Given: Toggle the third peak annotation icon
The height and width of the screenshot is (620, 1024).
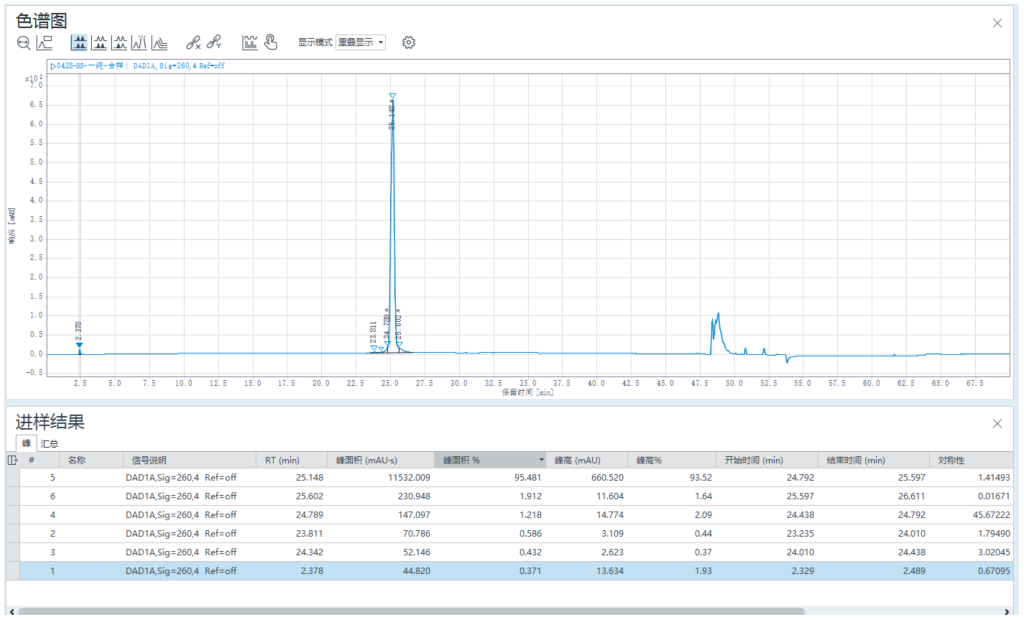Looking at the screenshot, I should 119,43.
